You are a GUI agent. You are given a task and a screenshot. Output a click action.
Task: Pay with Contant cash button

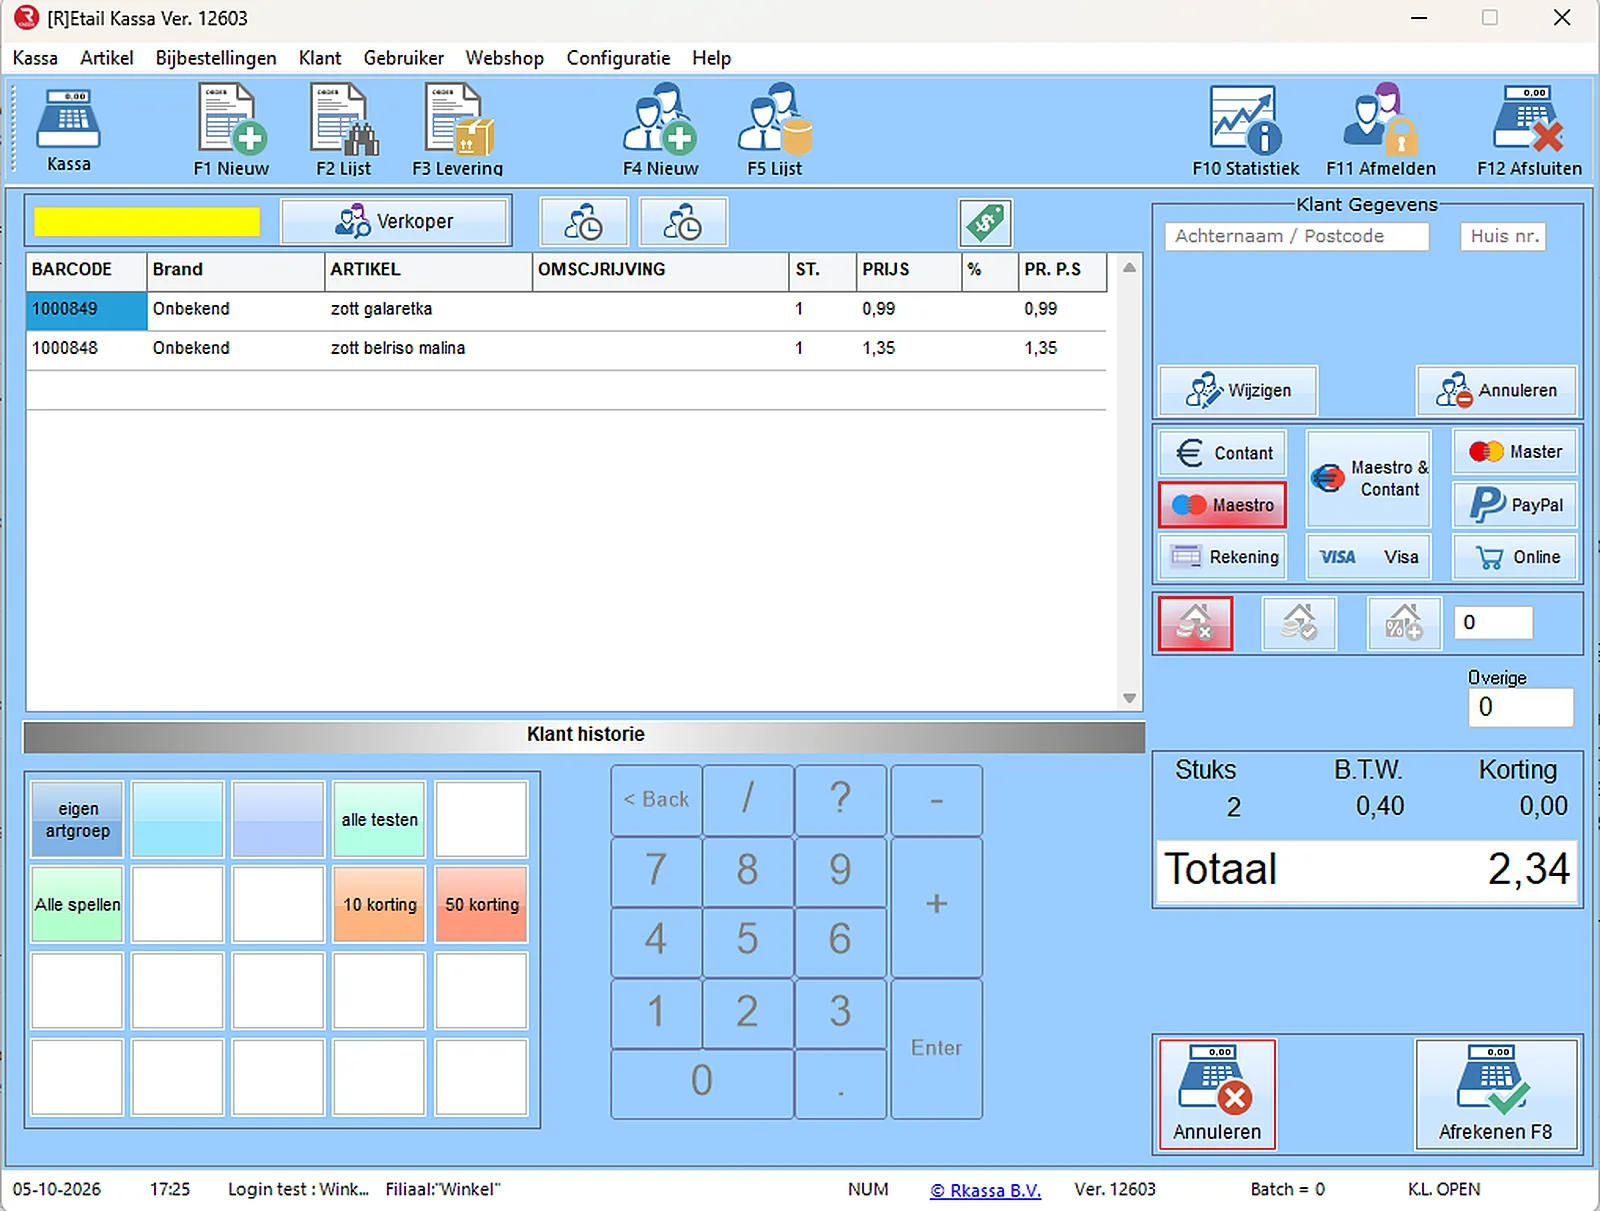click(1223, 453)
